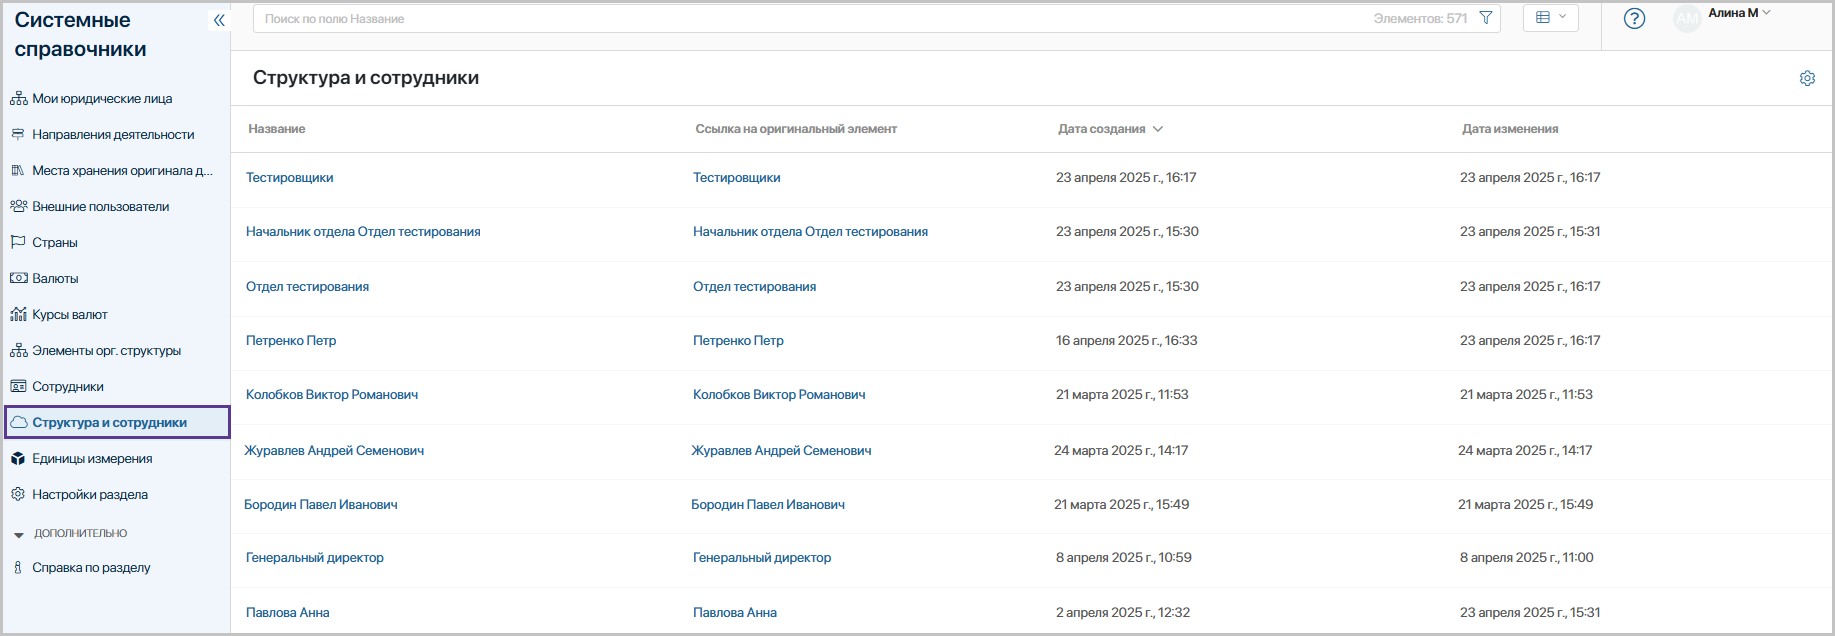
Task: Collapse the sidebar with double-chevron icon
Action: point(219,20)
